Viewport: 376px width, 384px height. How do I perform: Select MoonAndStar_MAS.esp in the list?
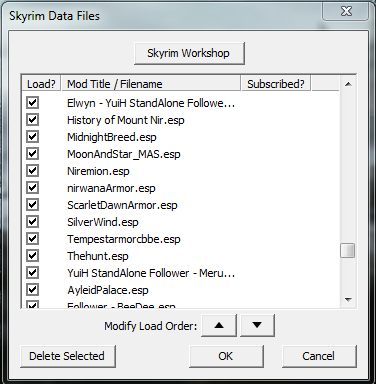(124, 154)
